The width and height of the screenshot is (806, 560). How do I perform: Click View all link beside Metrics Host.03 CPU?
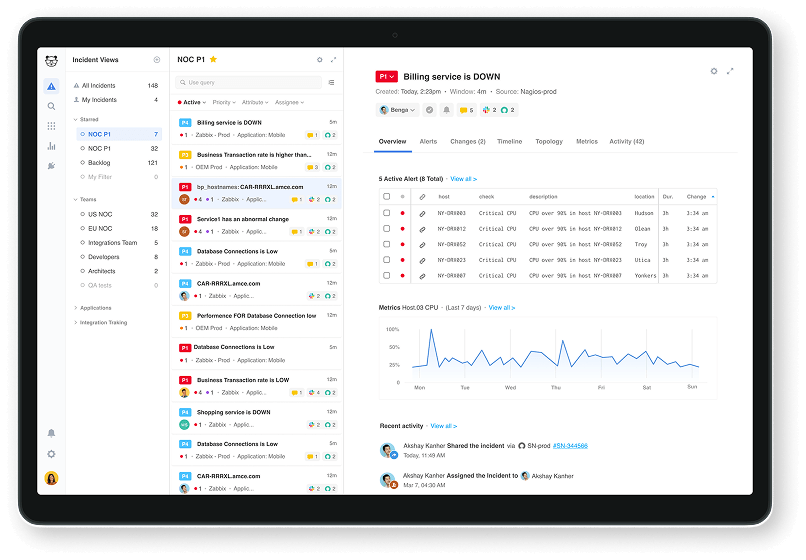[502, 308]
